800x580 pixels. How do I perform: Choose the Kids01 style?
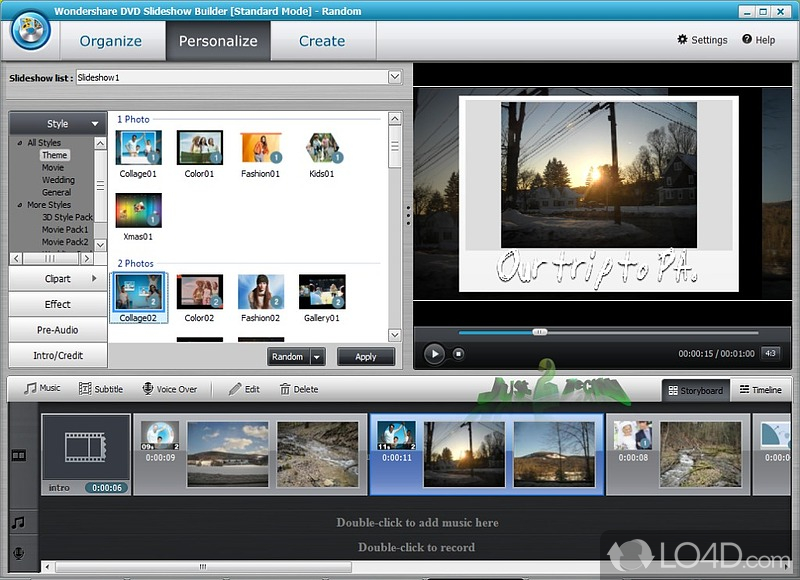pos(323,147)
